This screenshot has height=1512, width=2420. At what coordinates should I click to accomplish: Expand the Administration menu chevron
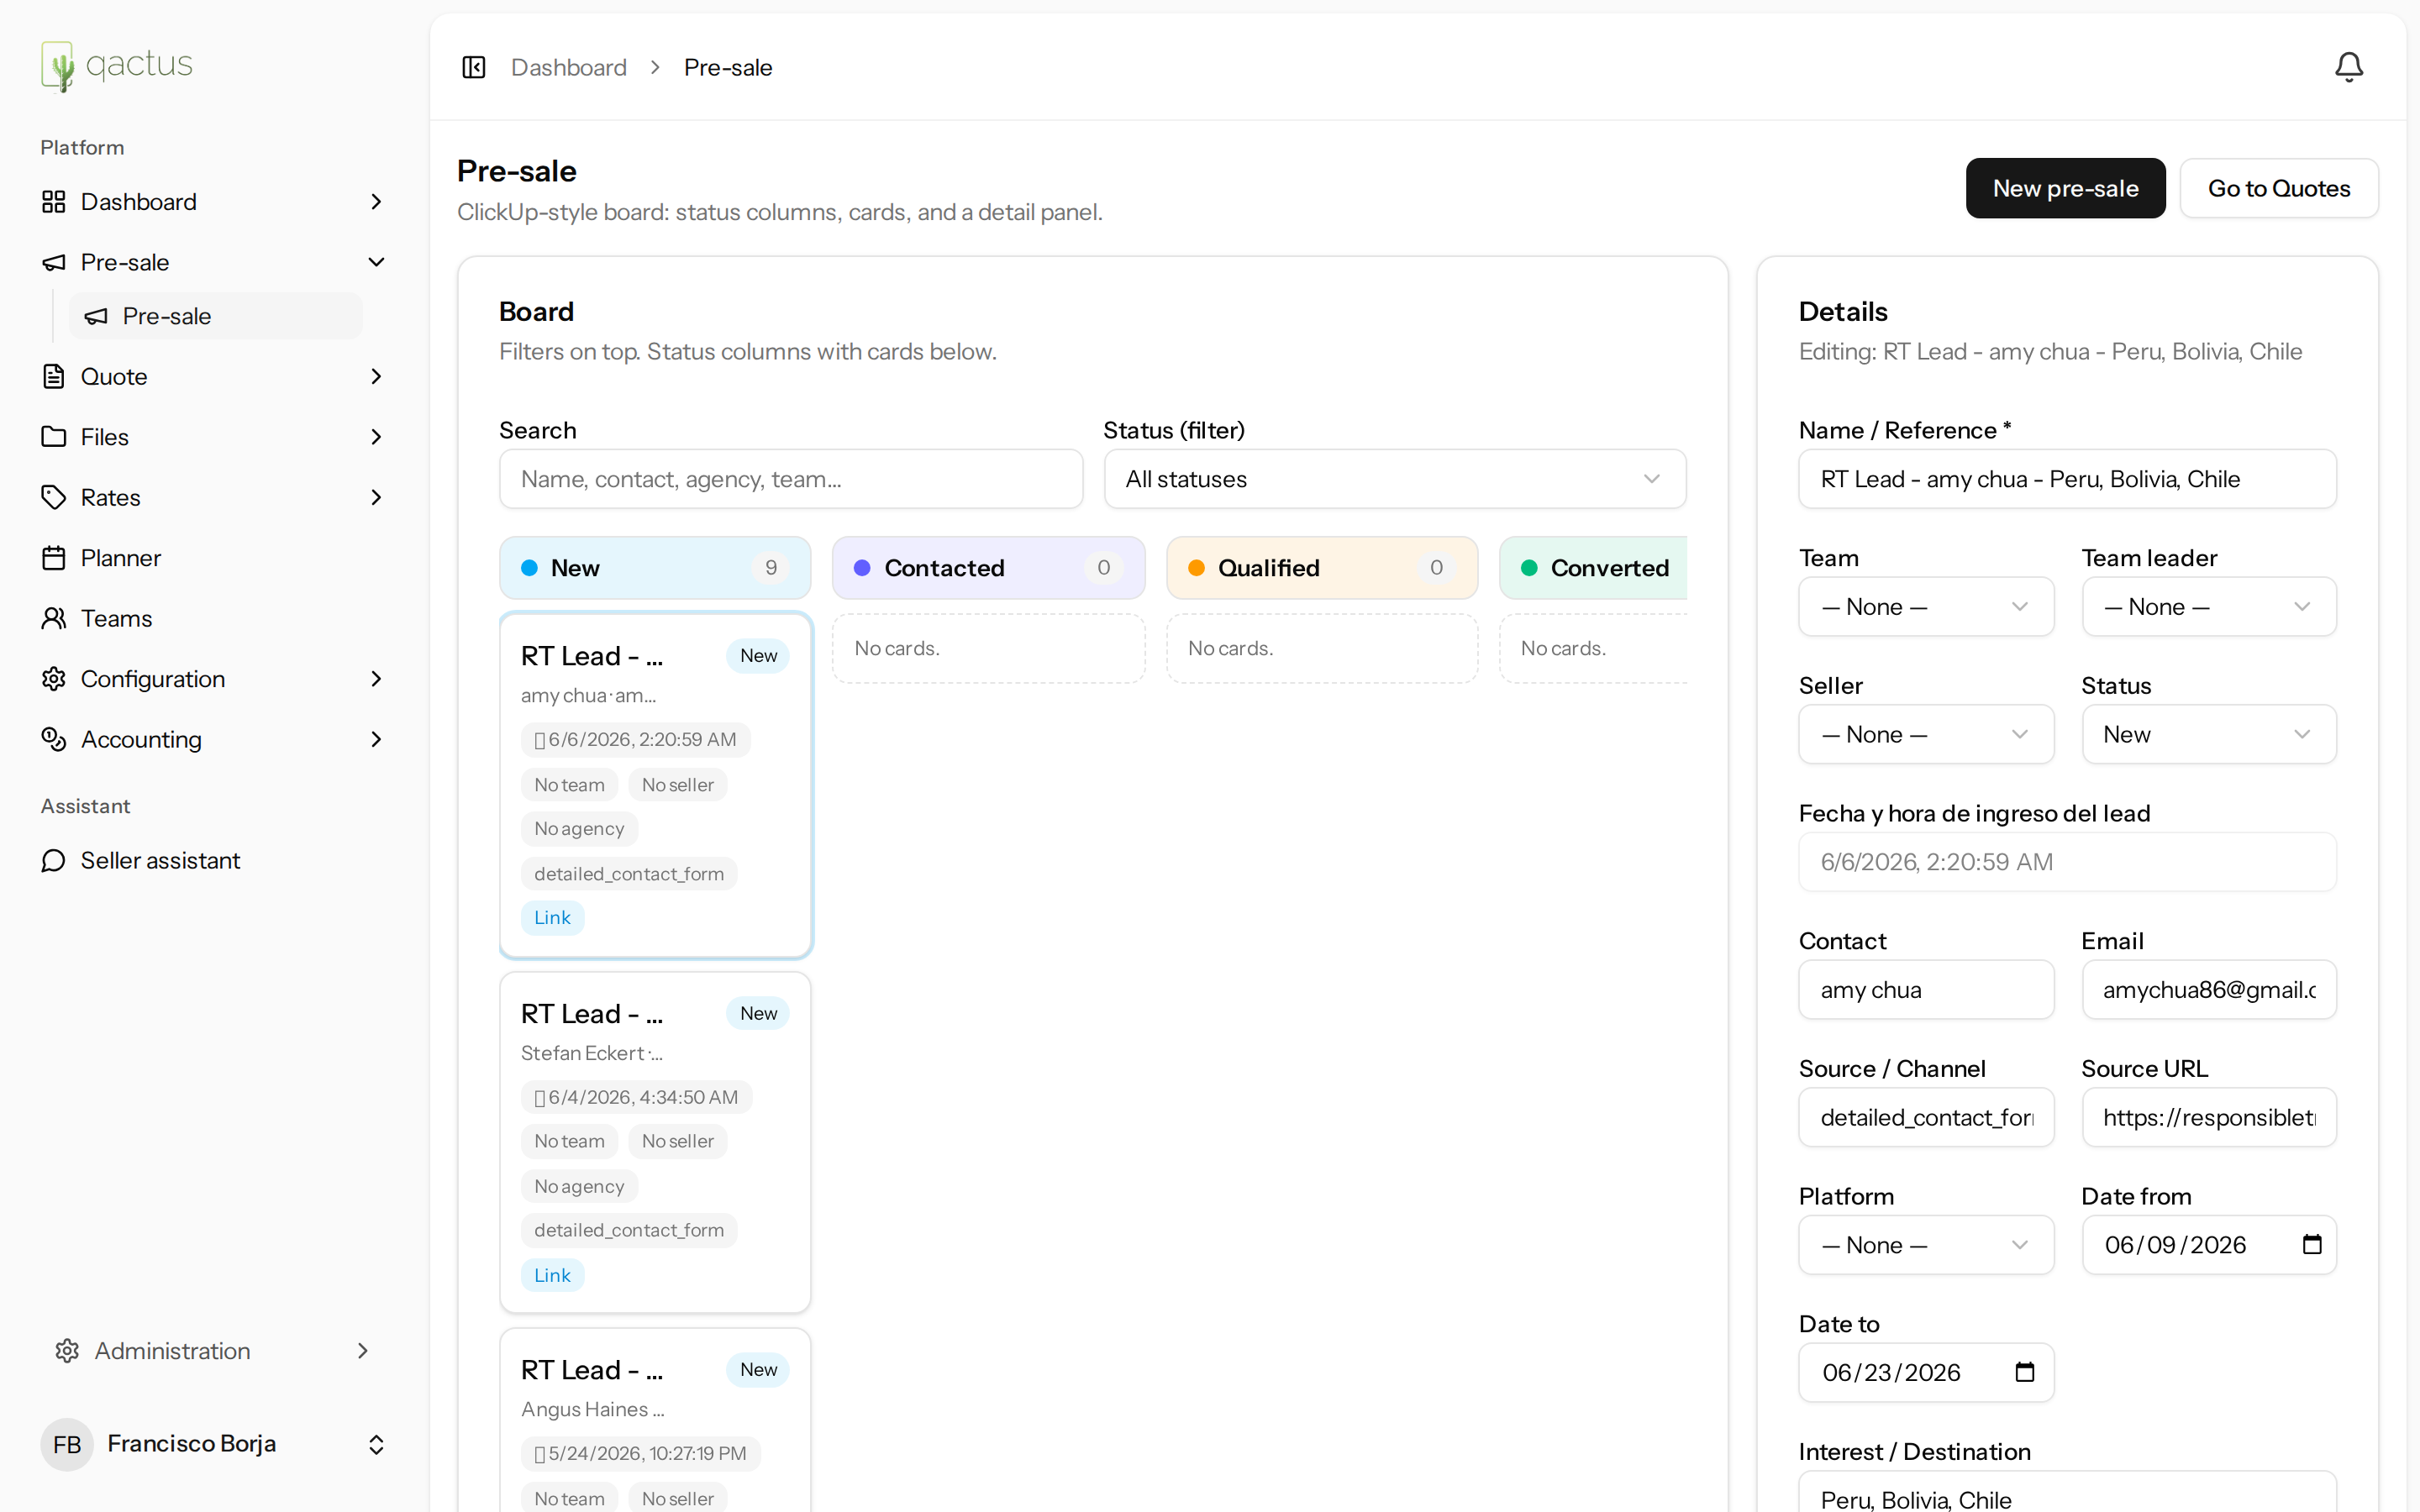pos(363,1351)
